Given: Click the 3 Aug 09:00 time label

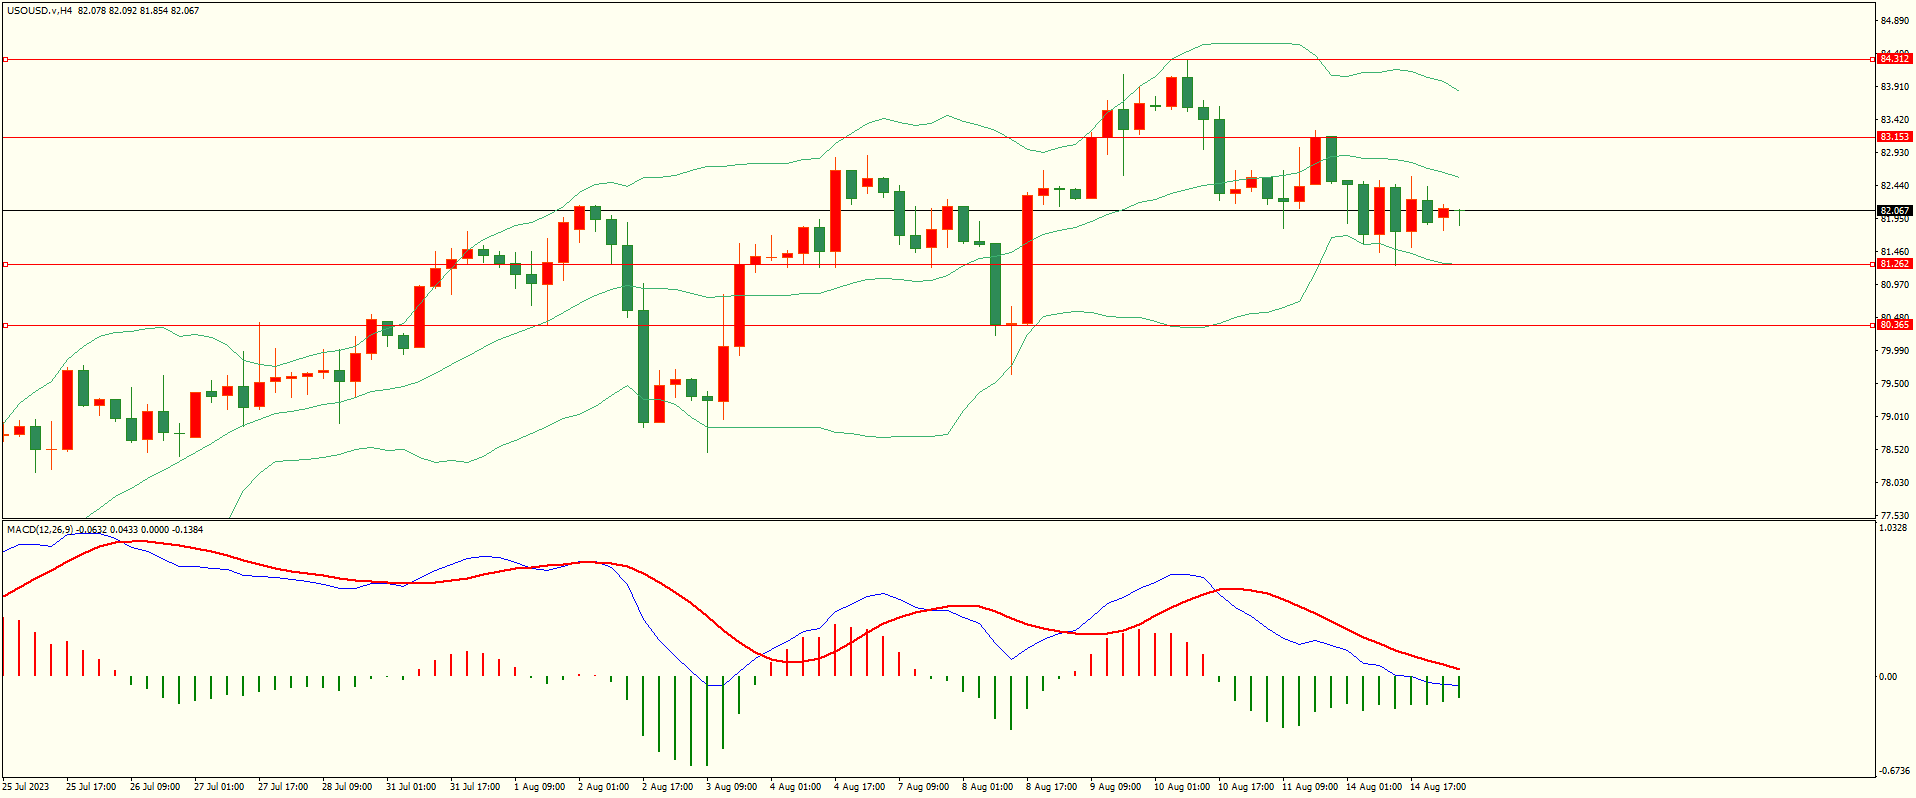Looking at the screenshot, I should click(731, 787).
